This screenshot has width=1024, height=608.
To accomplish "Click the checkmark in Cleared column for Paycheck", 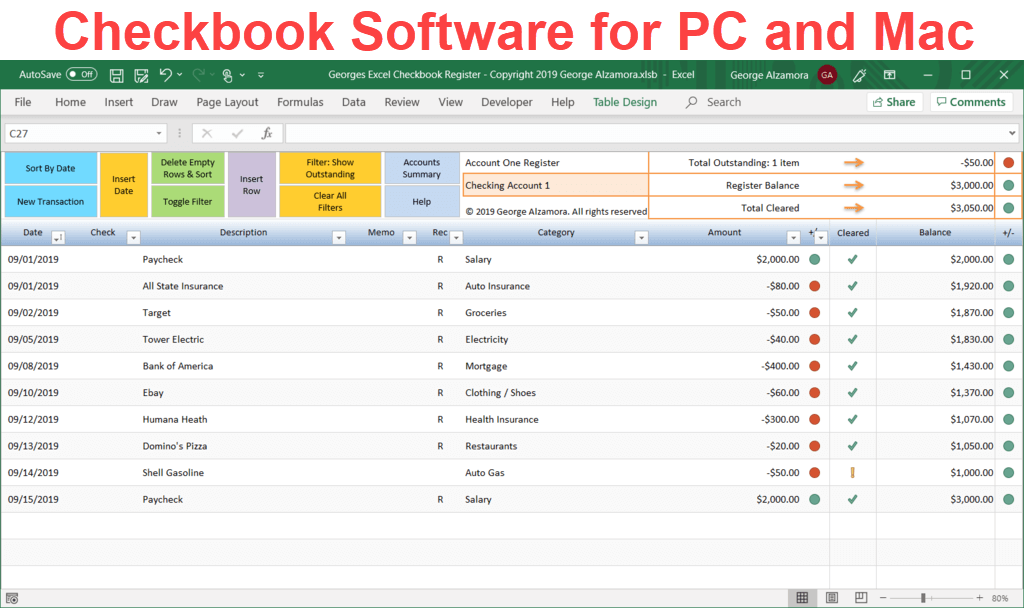I will click(853, 259).
